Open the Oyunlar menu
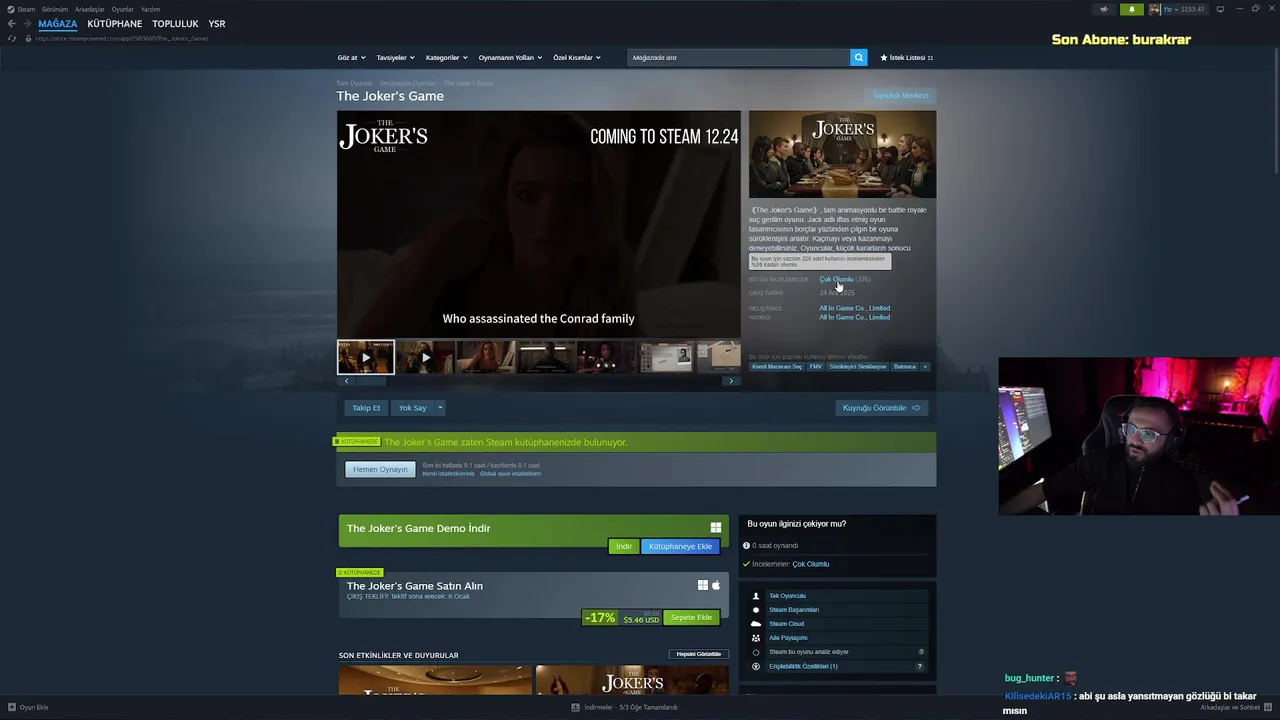The width and height of the screenshot is (1280, 720). [x=123, y=9]
